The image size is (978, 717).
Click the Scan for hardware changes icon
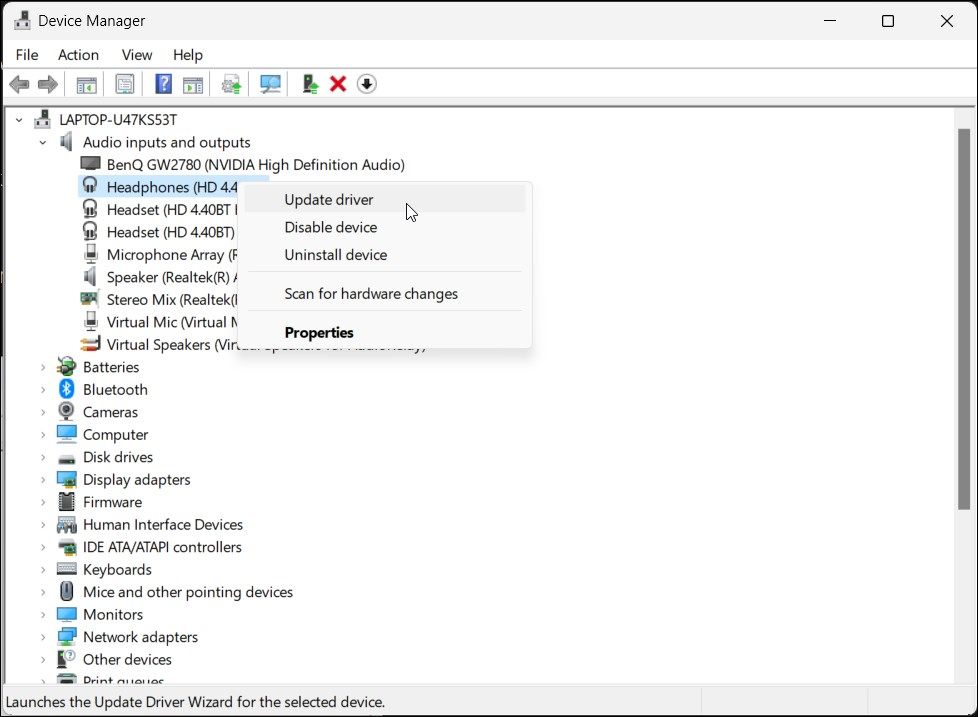click(270, 84)
